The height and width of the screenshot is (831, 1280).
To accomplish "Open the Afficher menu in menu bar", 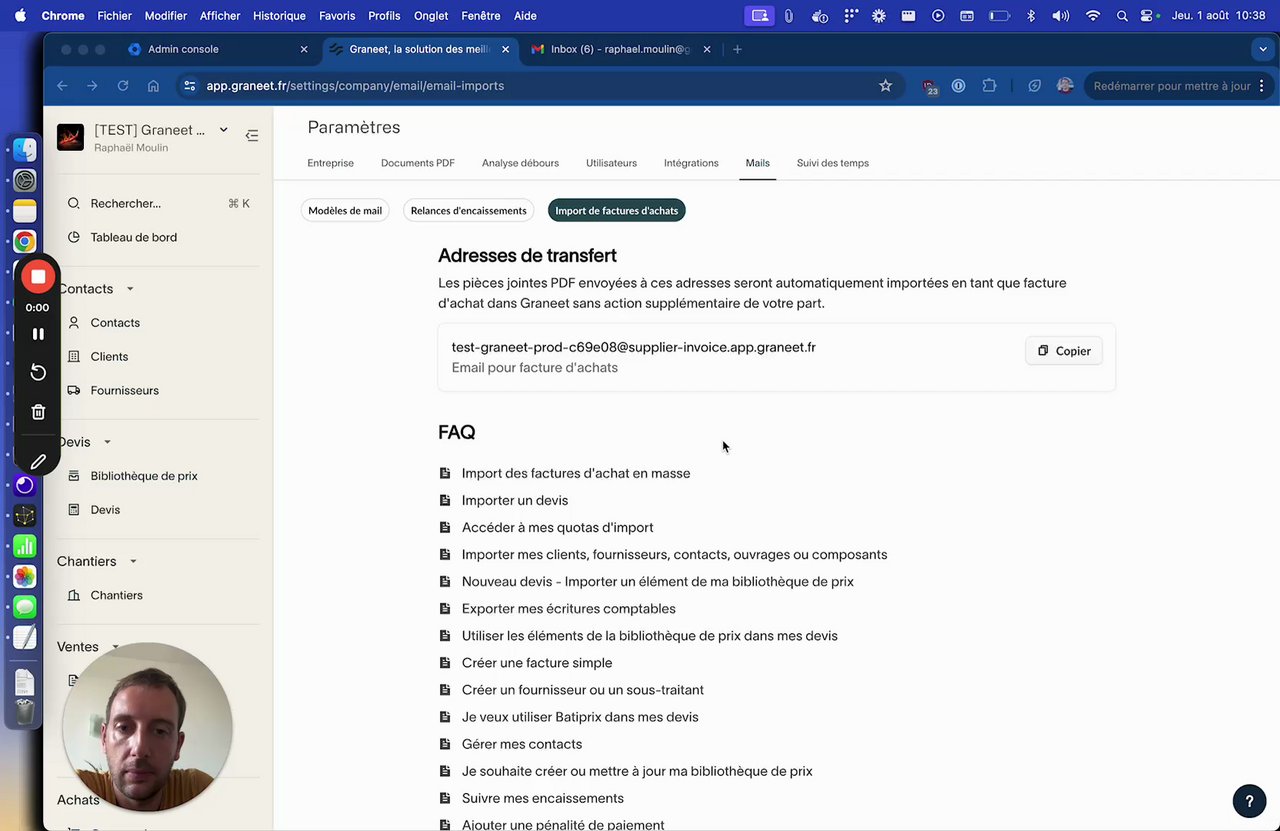I will 220,16.
